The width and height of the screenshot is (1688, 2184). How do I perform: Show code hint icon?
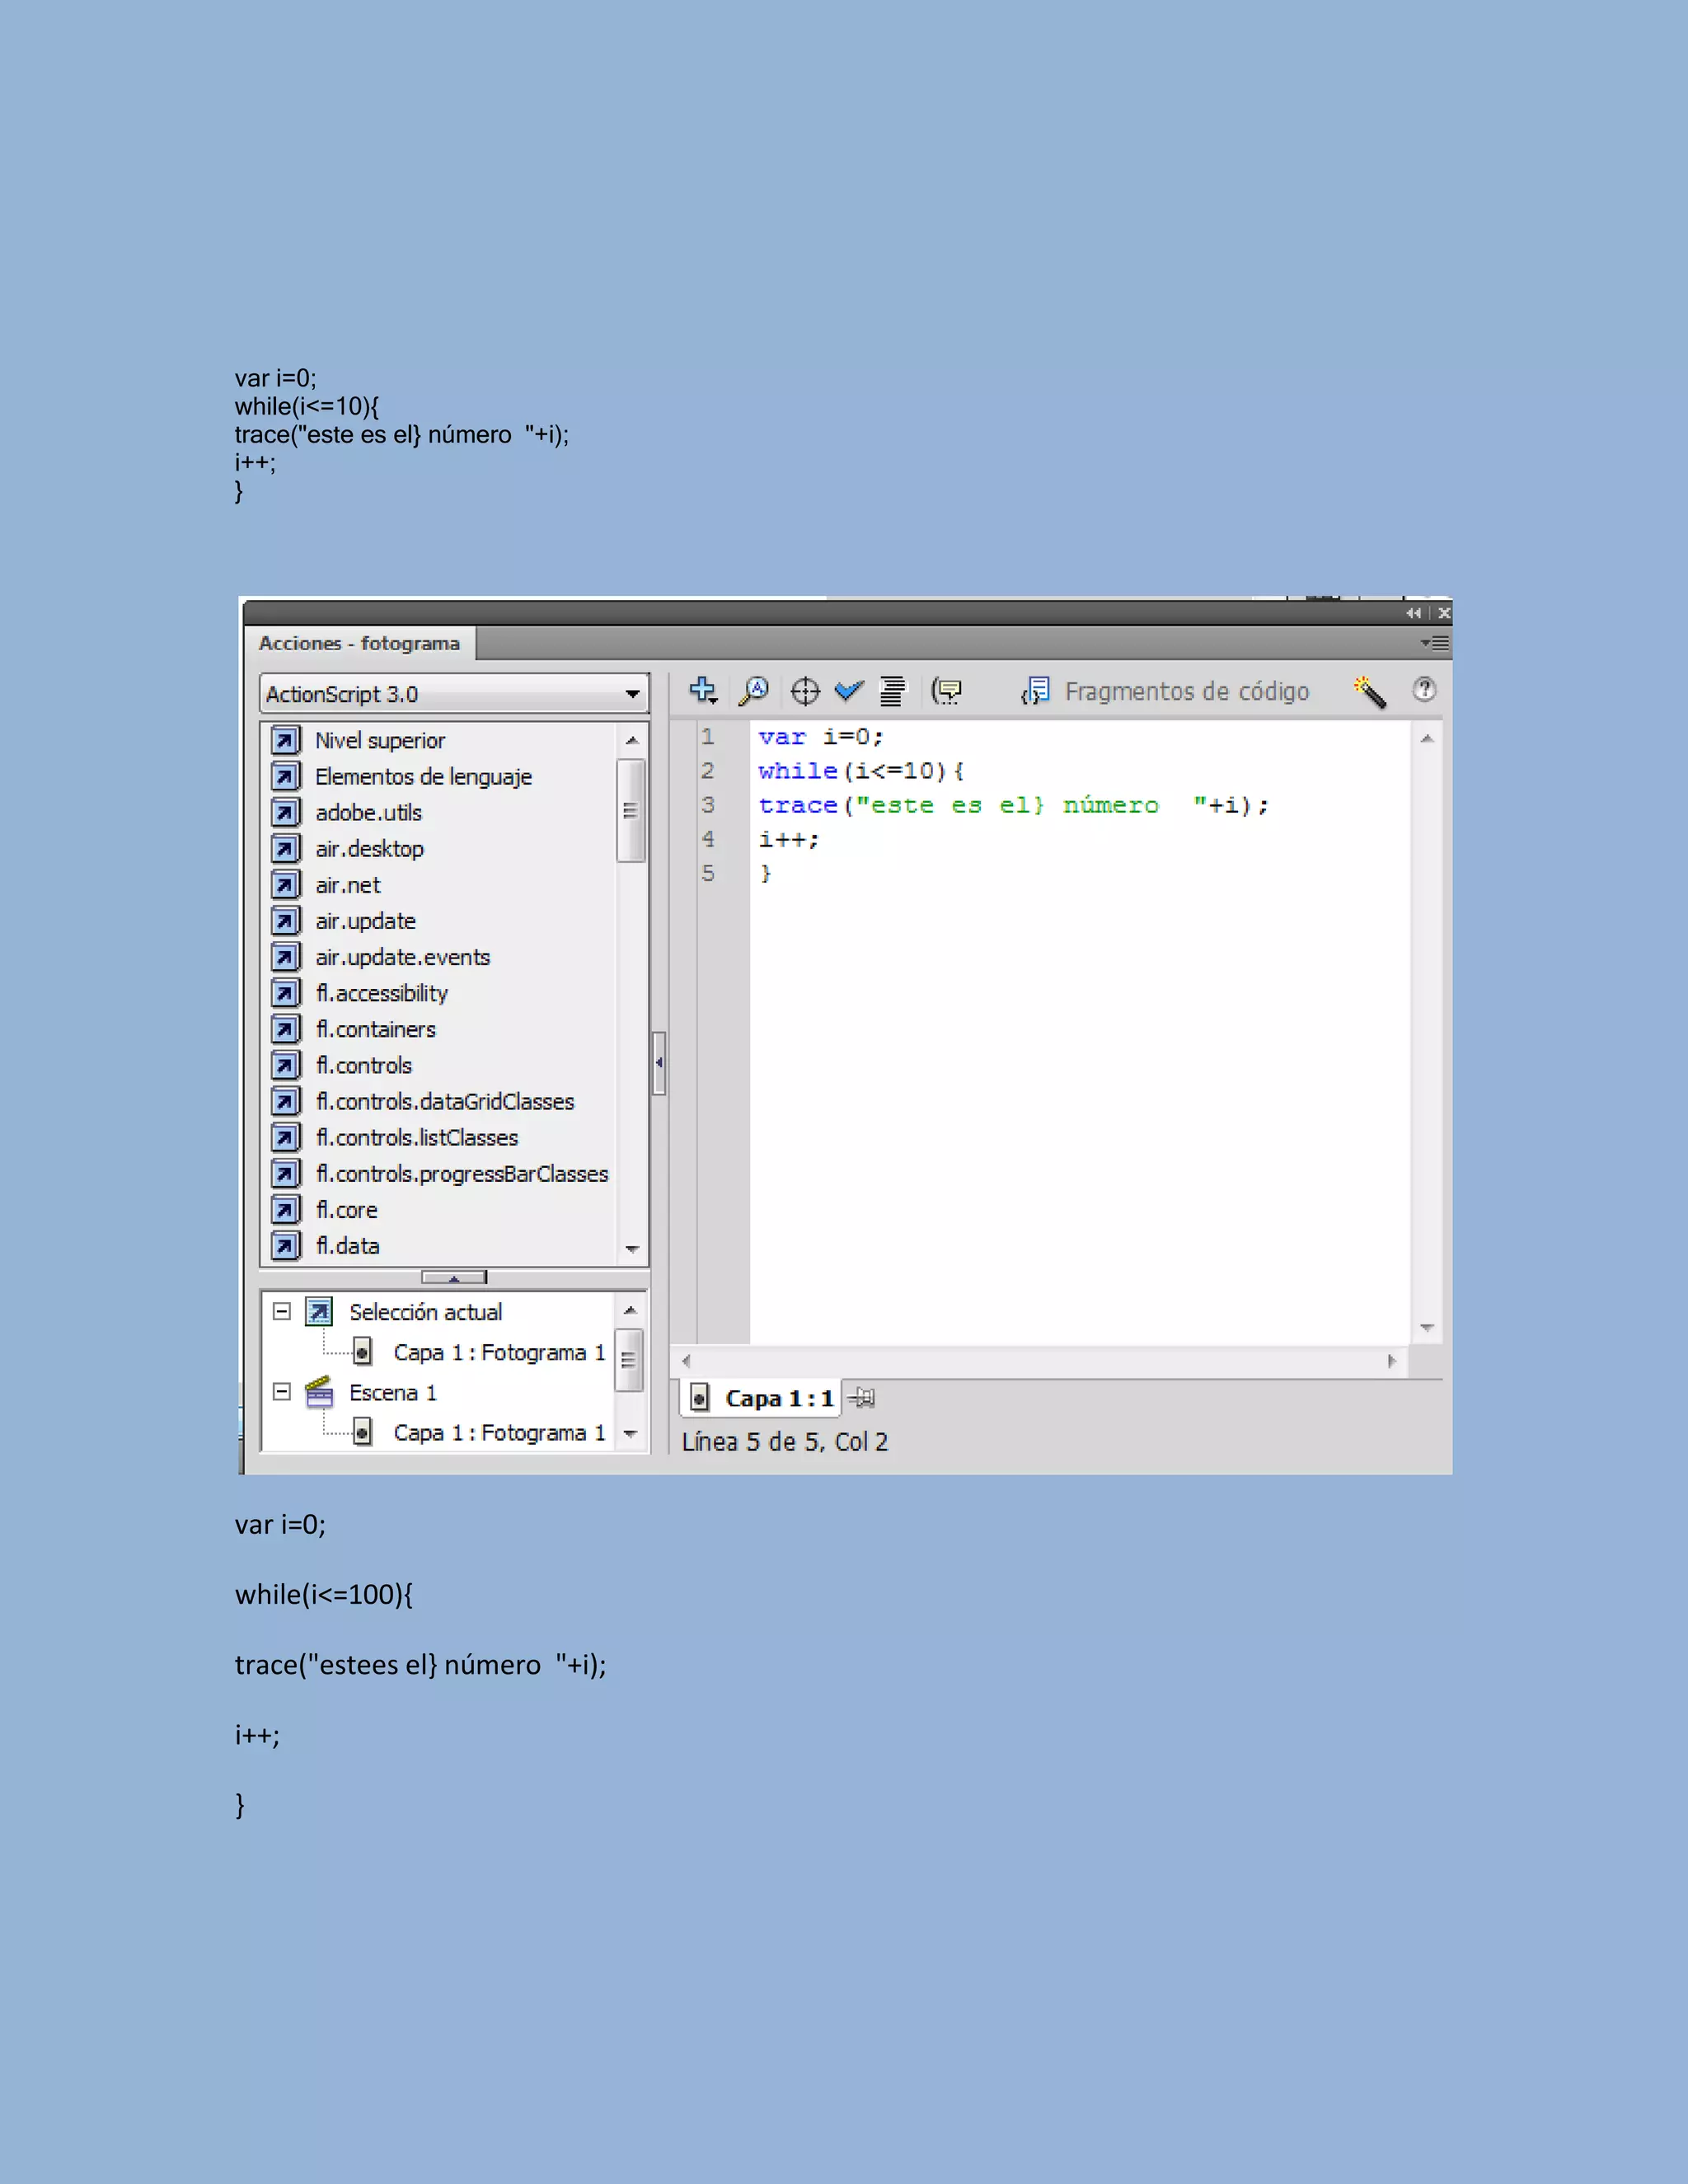point(946,690)
